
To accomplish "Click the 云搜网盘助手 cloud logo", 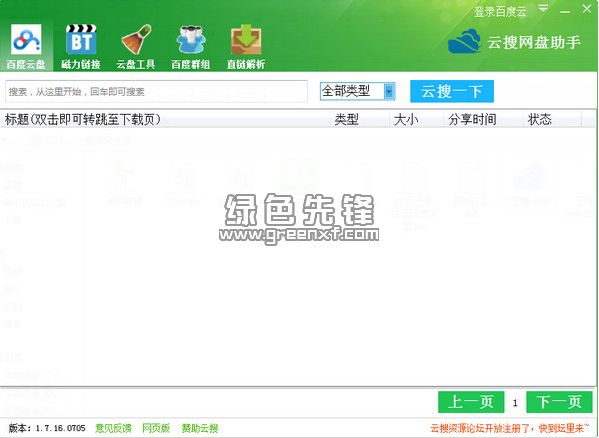I will point(465,41).
